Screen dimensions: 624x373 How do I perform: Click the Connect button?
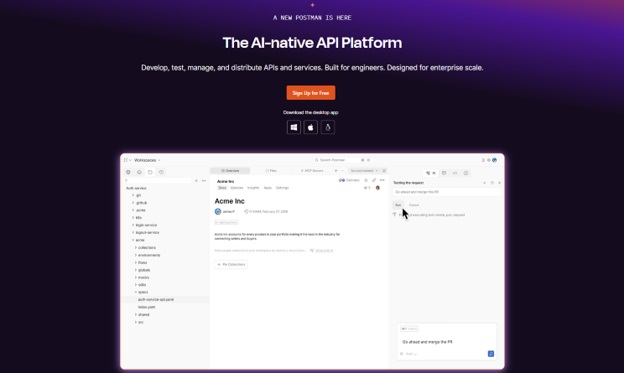[349, 180]
